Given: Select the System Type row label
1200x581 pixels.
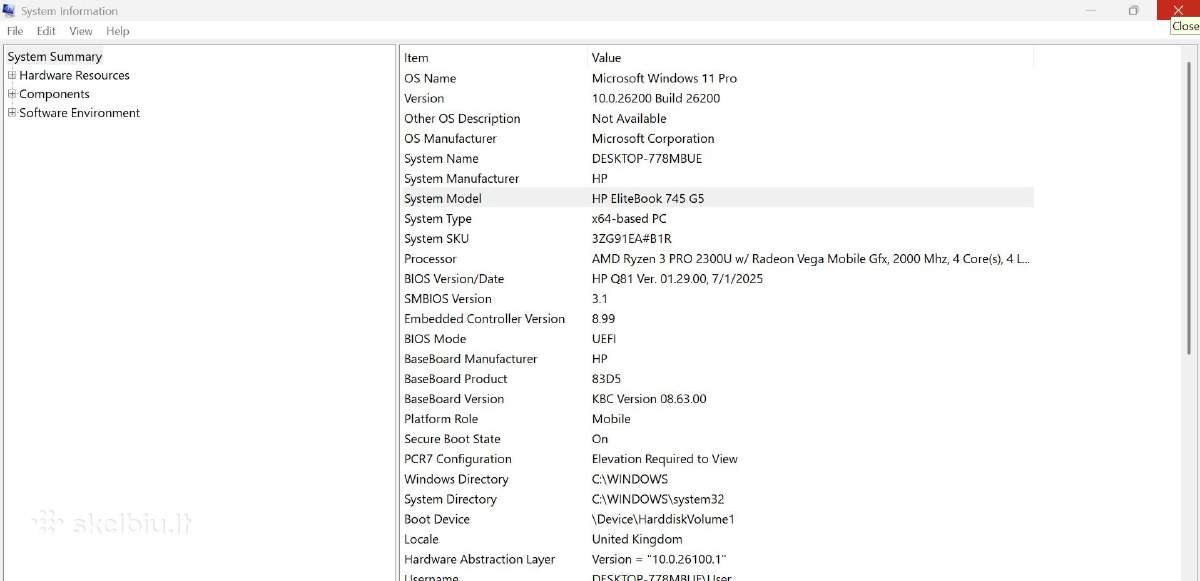Looking at the screenshot, I should (438, 218).
